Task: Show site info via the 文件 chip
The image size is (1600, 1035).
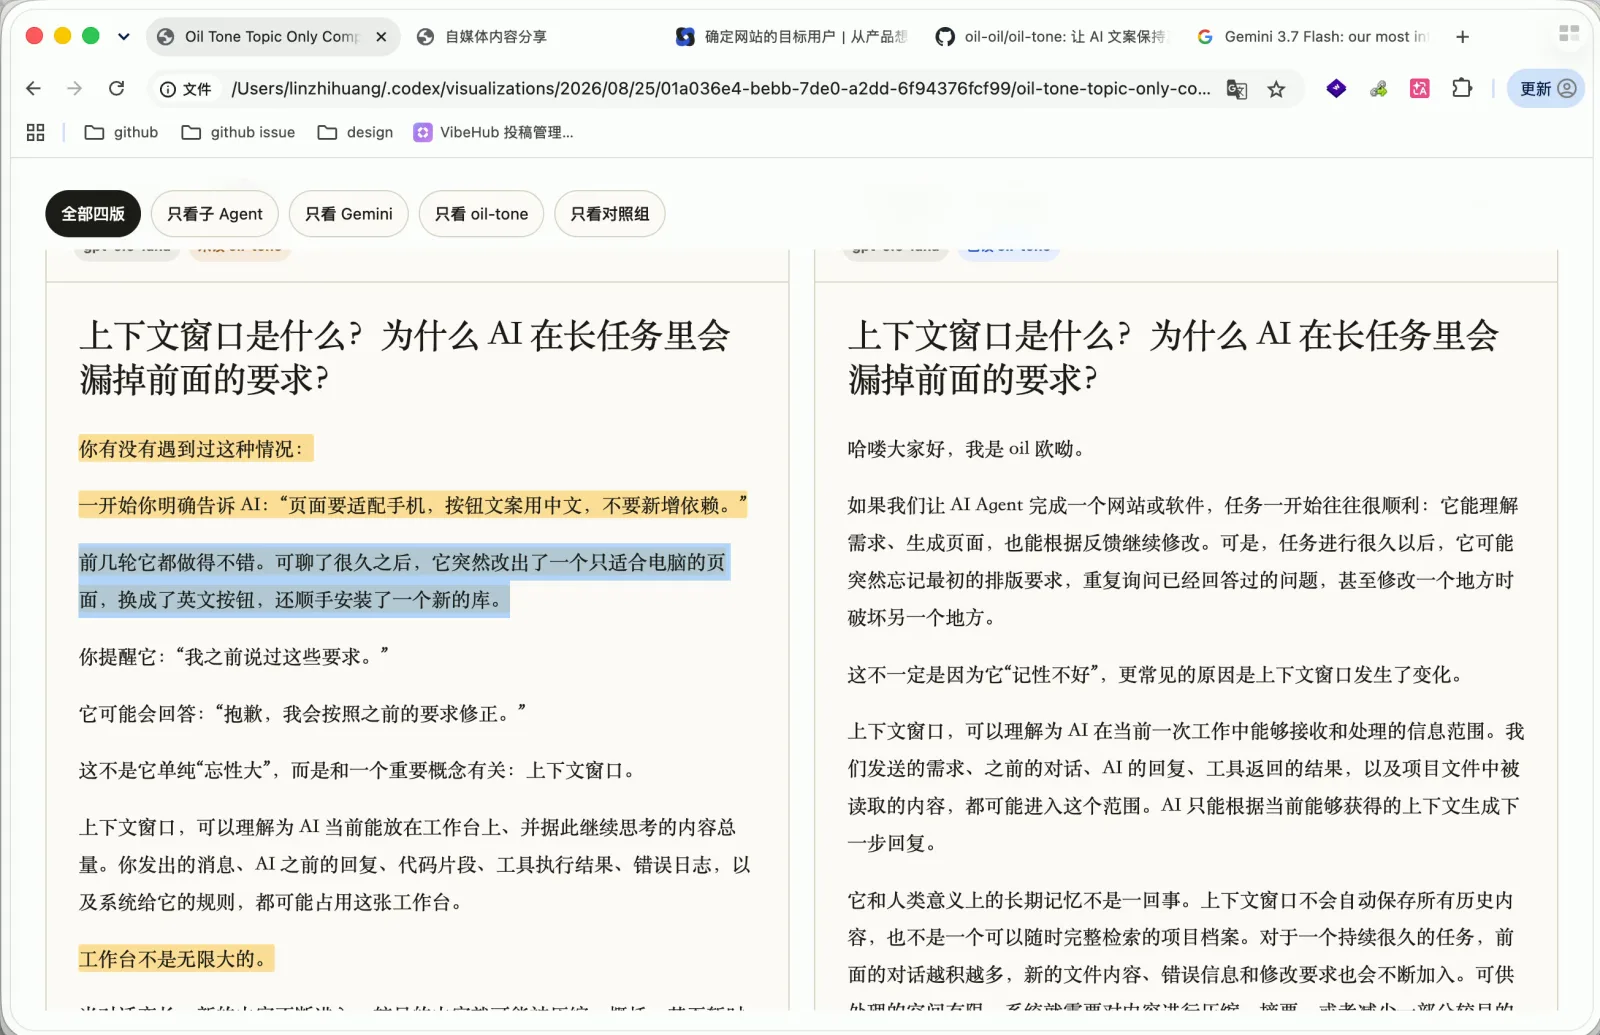Action: pos(186,89)
